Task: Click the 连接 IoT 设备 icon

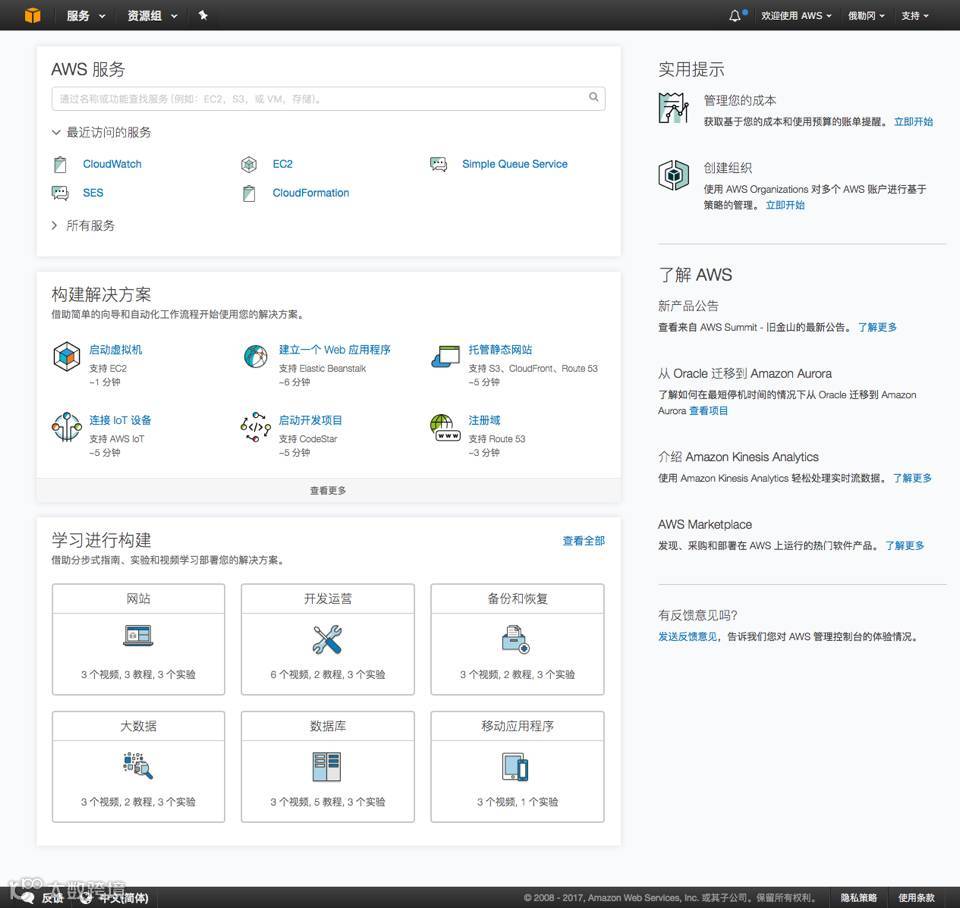Action: pos(66,427)
